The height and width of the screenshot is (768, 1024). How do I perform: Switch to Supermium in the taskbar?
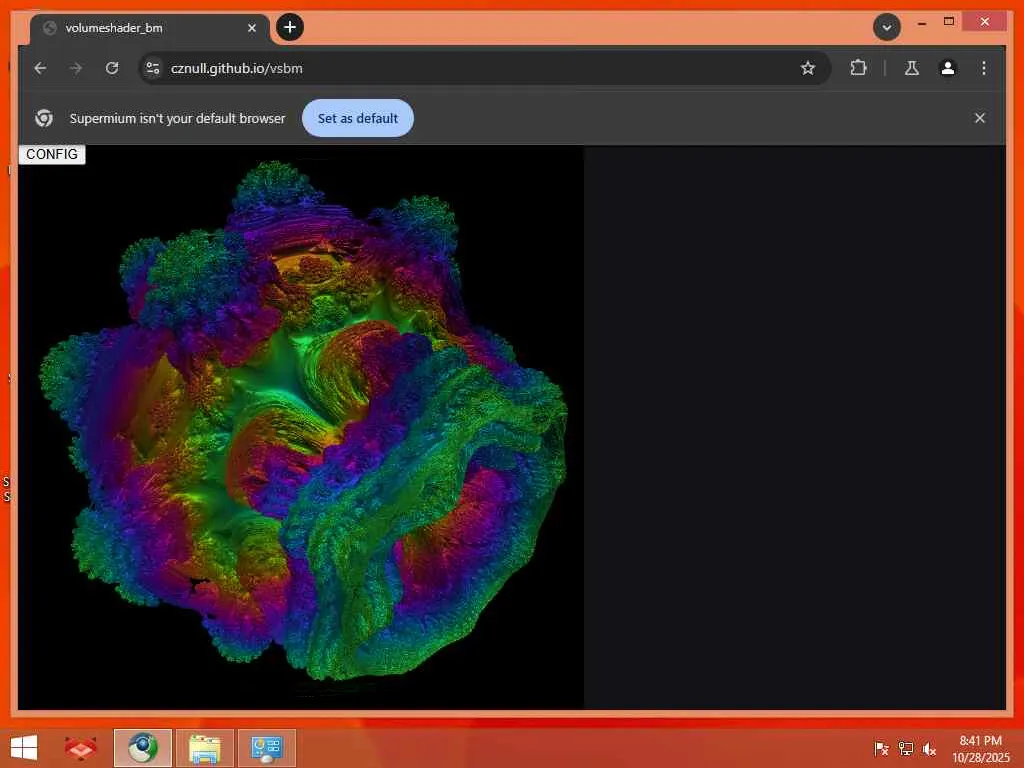(142, 748)
